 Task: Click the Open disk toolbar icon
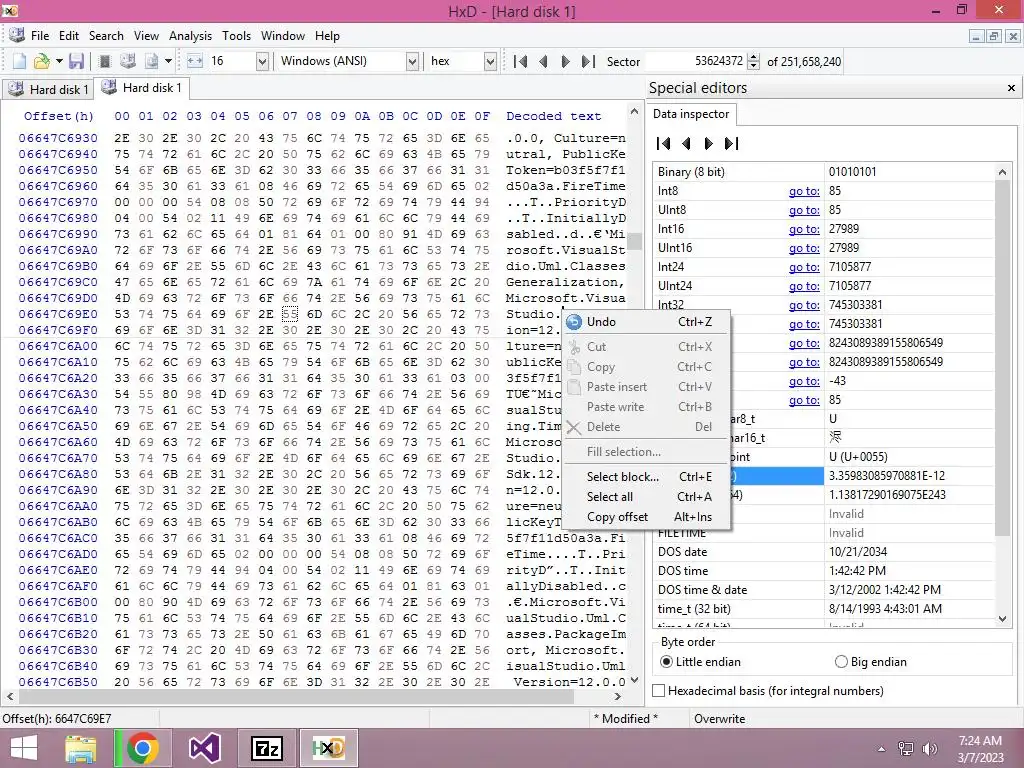[x=128, y=61]
